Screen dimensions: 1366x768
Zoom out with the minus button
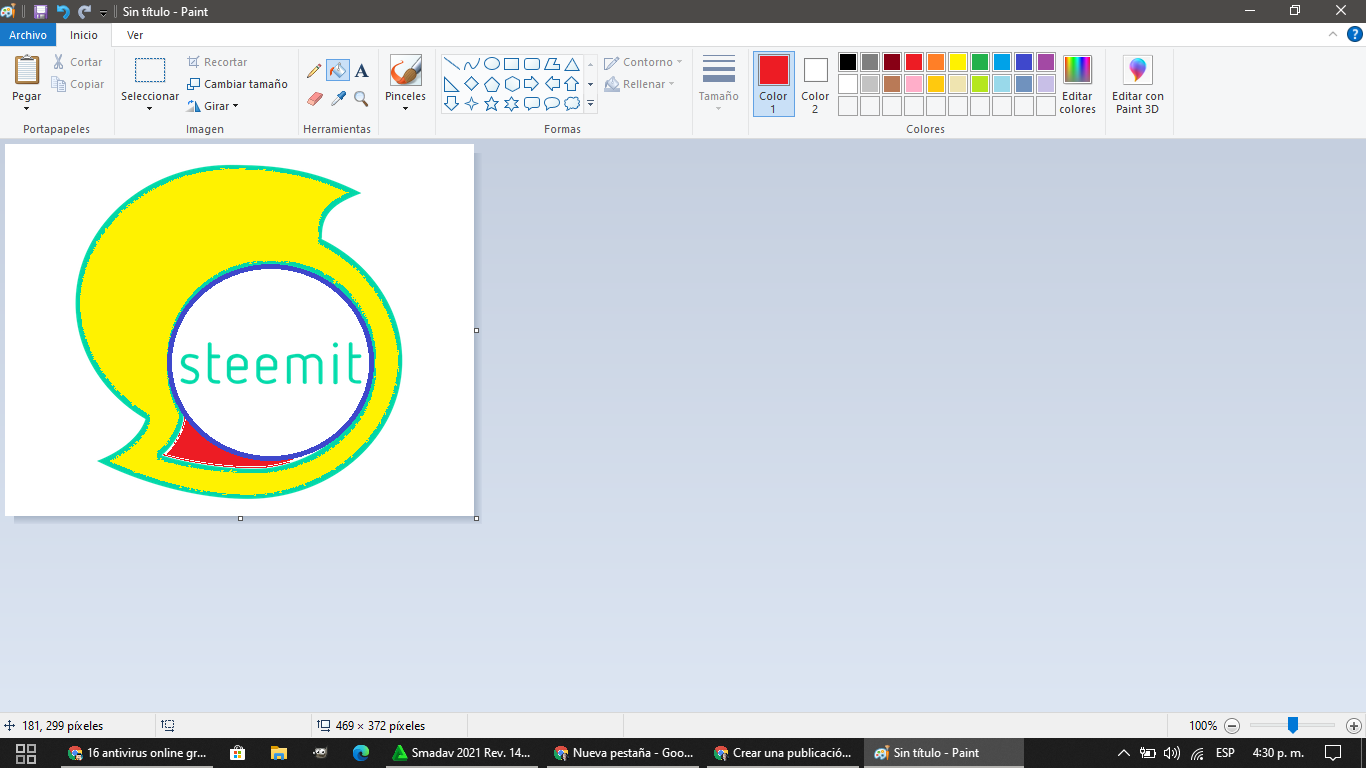coord(1232,726)
